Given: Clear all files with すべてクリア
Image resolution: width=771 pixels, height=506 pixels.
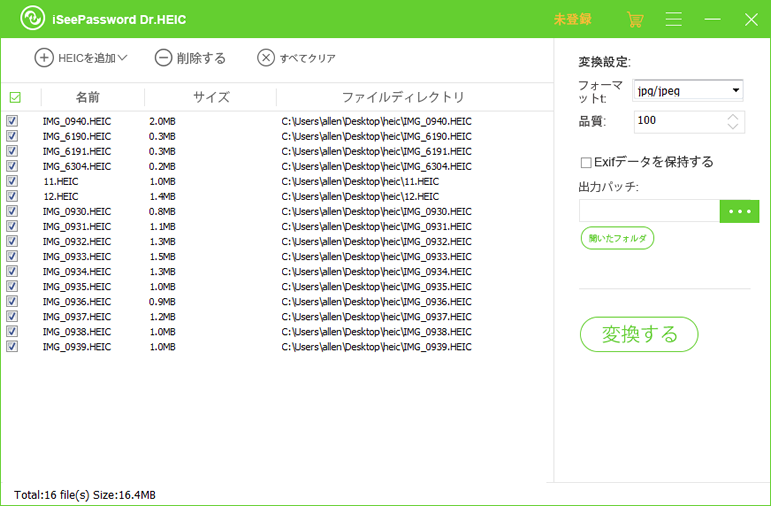Looking at the screenshot, I should pyautogui.click(x=297, y=58).
